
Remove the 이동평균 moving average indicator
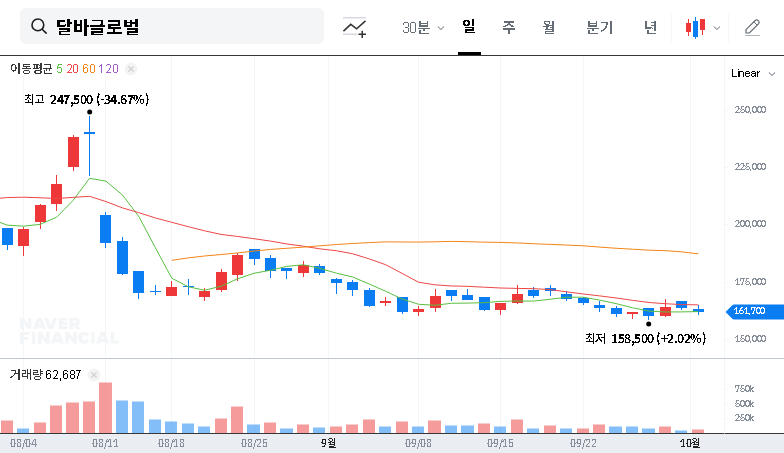131,69
